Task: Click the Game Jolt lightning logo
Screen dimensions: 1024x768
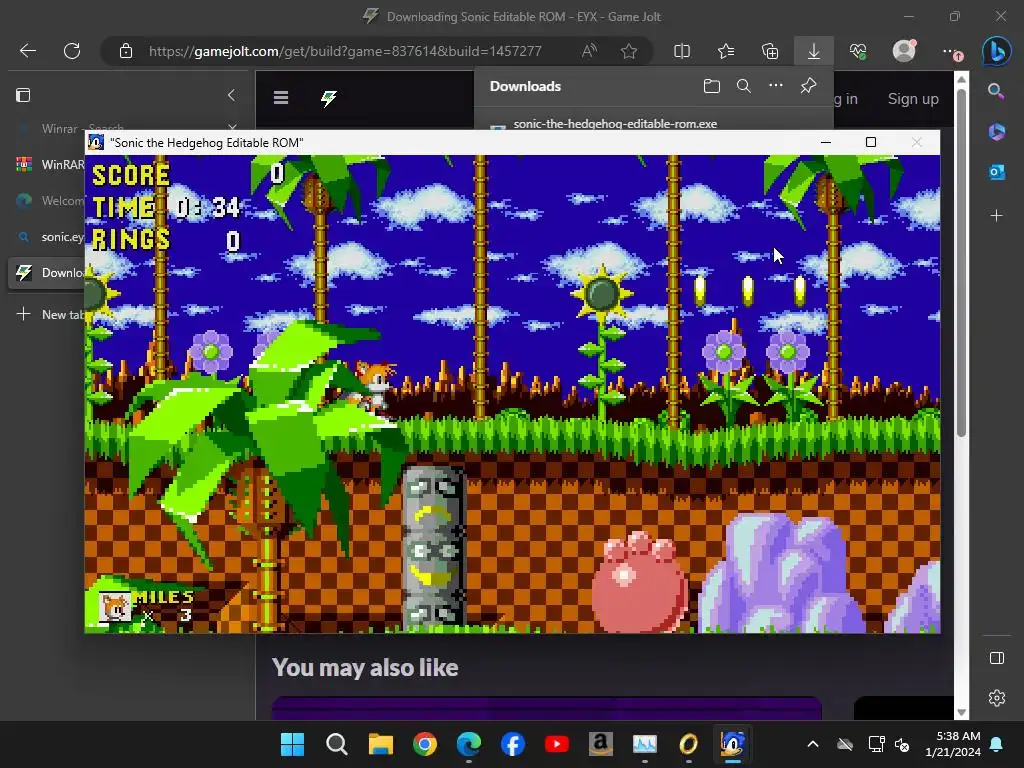Action: 328,98
